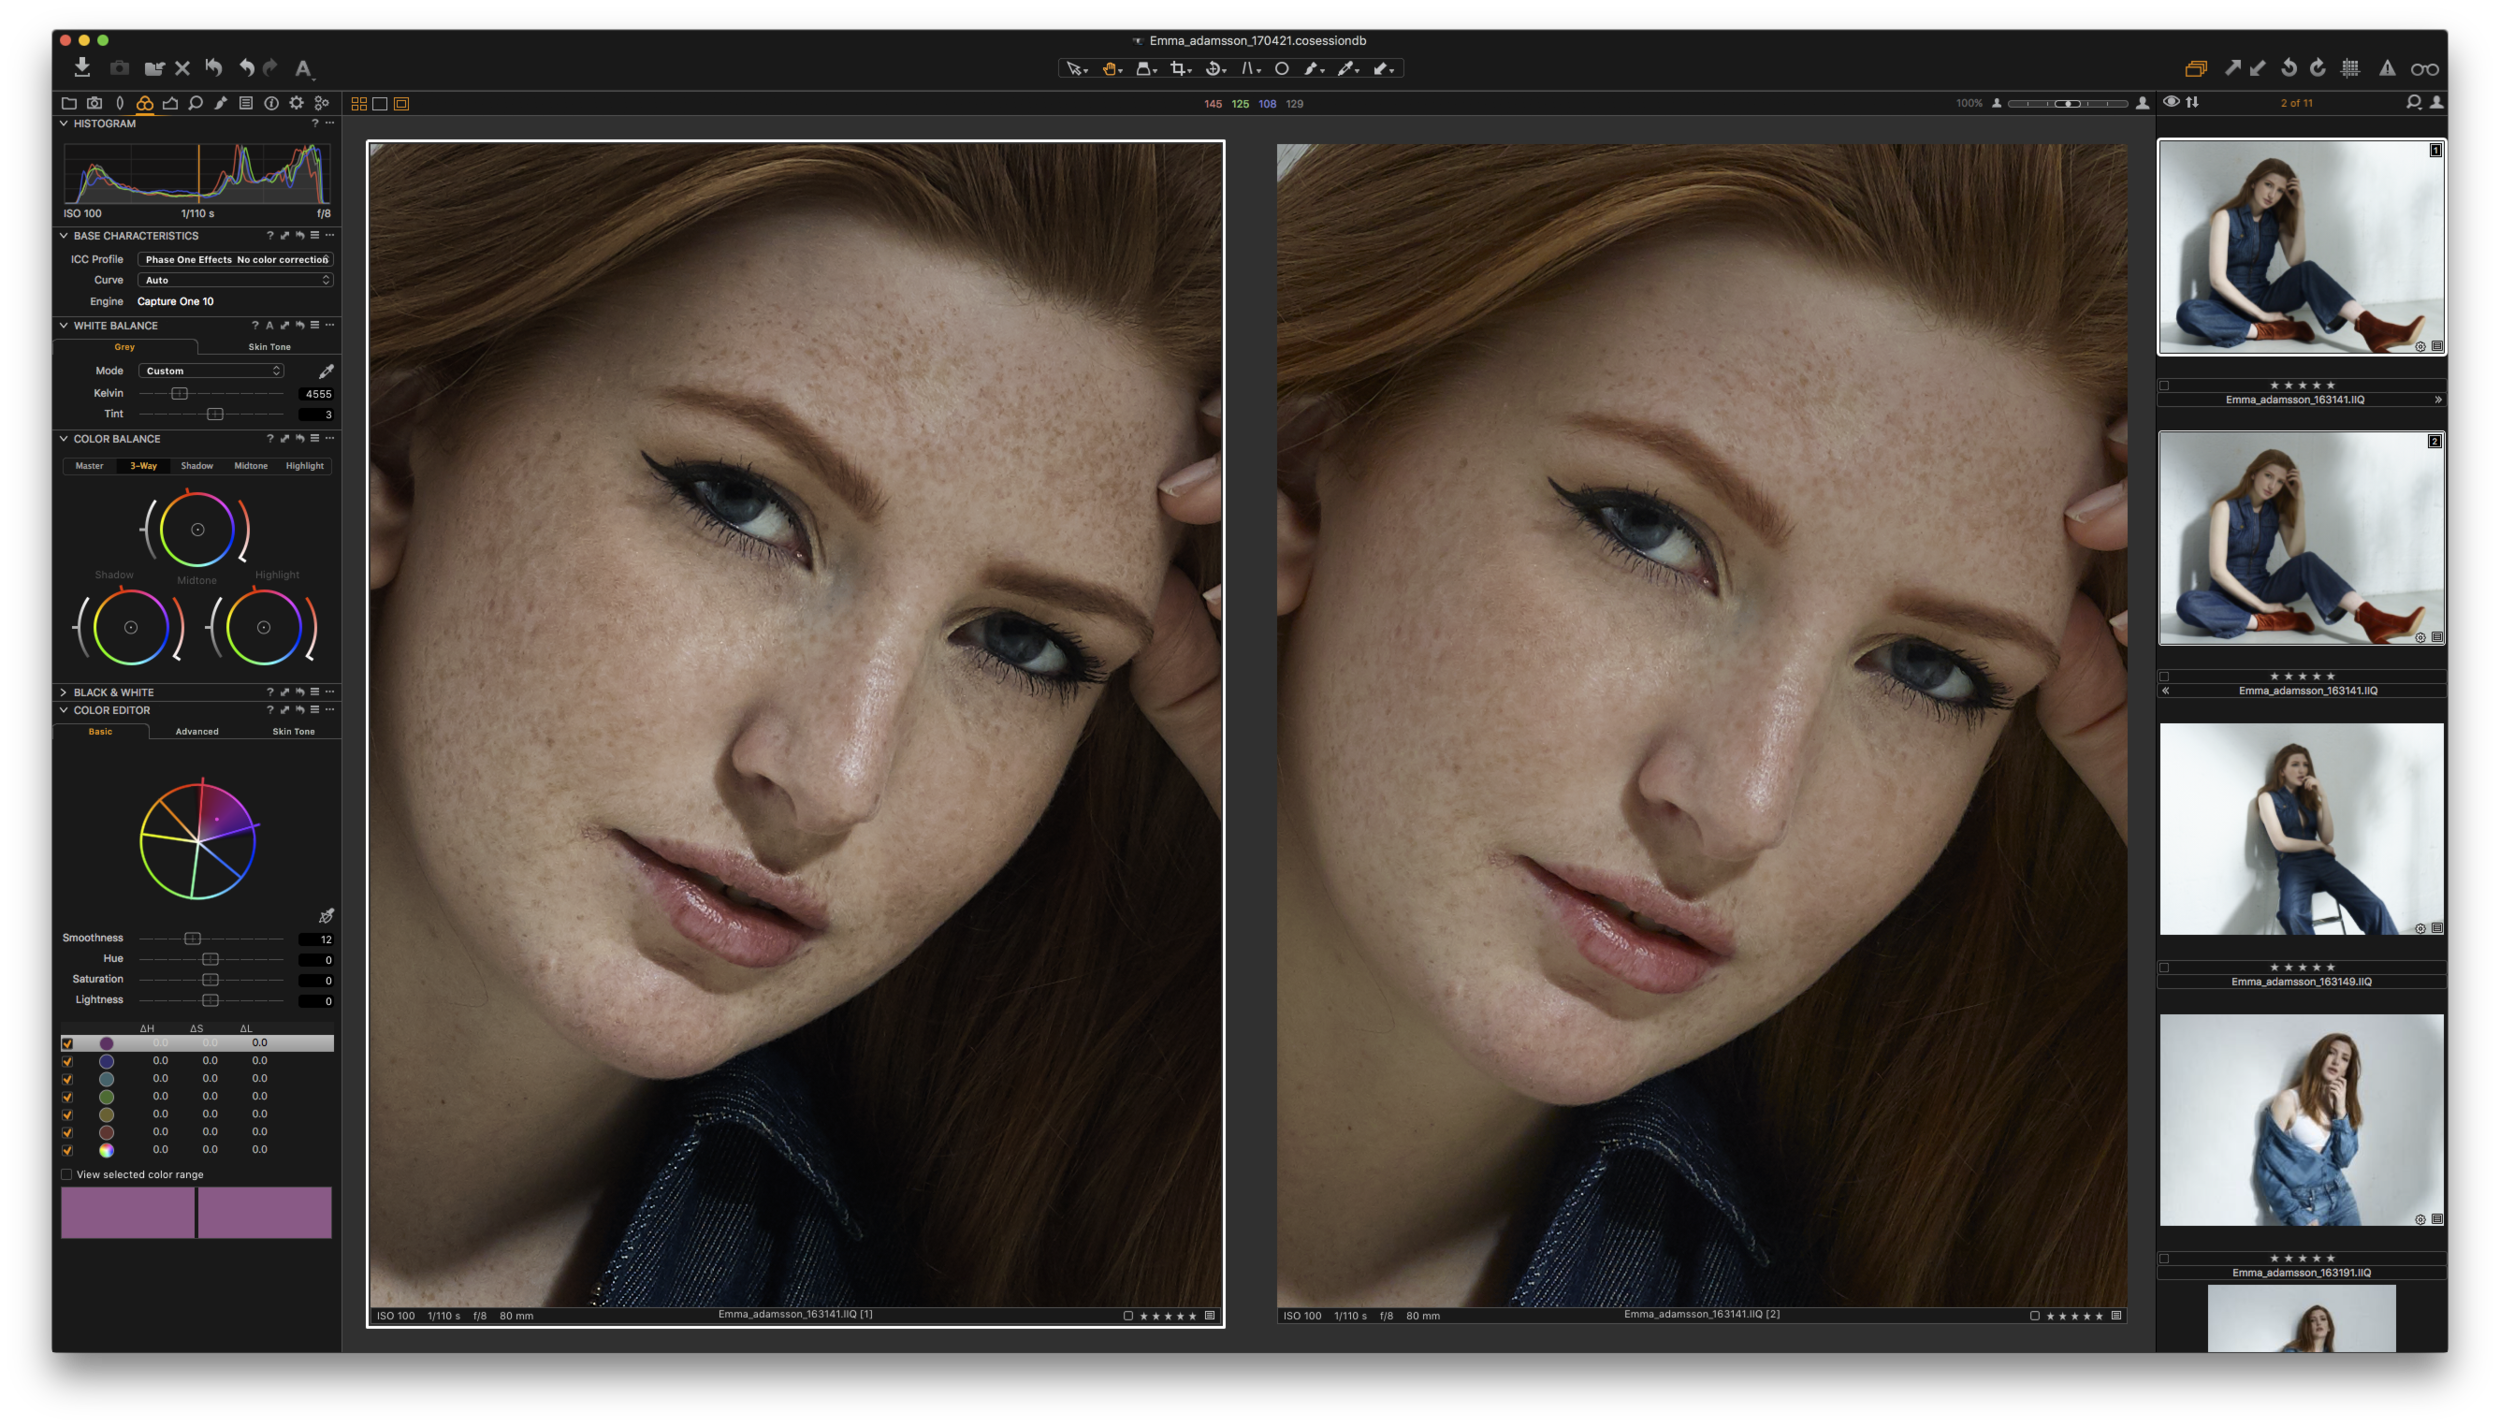This screenshot has width=2500, height=1427.
Task: Select the White balance picker eyedropper tool
Action: [x=1348, y=69]
